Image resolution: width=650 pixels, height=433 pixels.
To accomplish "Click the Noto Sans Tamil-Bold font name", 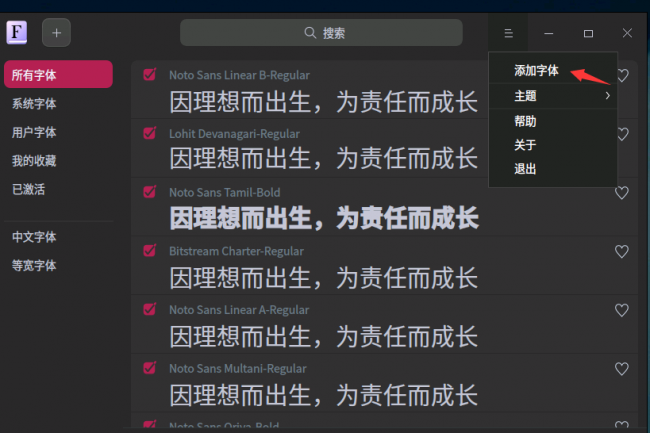I will click(x=225, y=192).
